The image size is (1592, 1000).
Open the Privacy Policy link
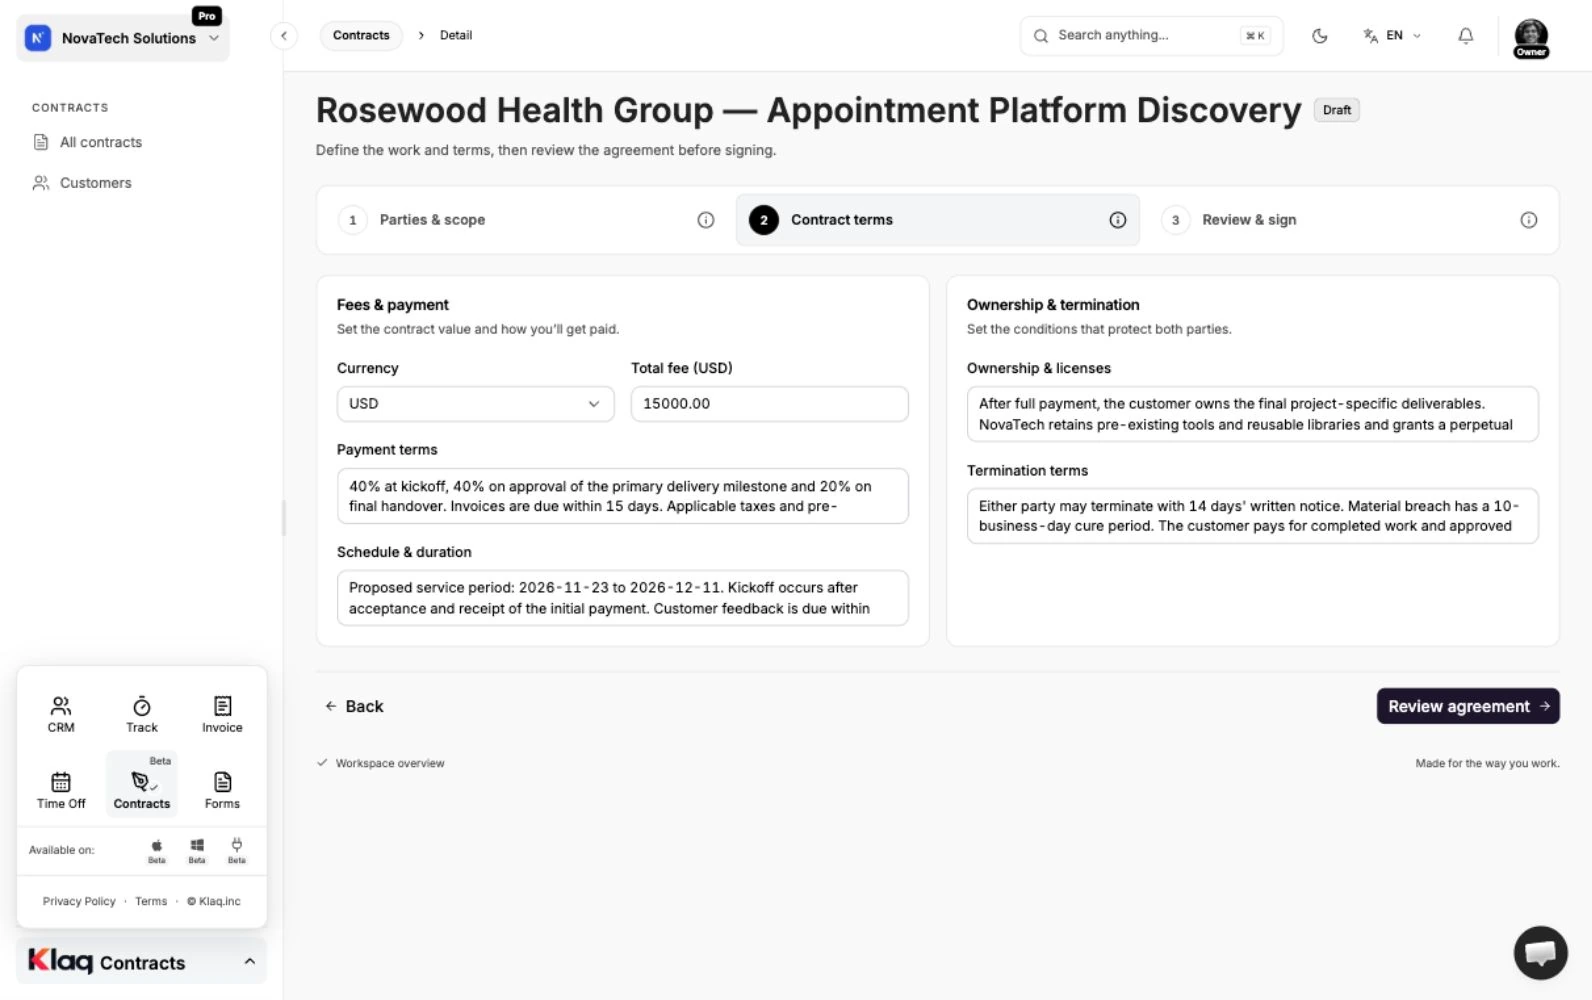(79, 901)
